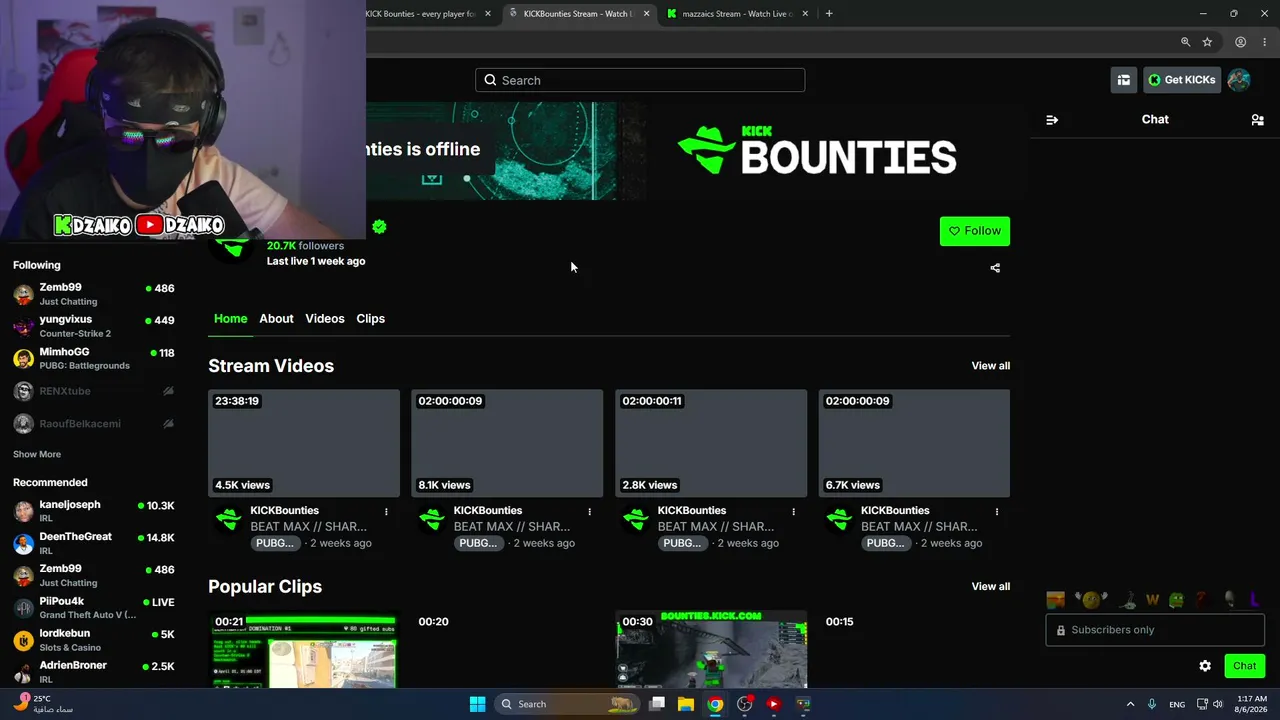Select the waving yellow emoji emote

[1091, 600]
